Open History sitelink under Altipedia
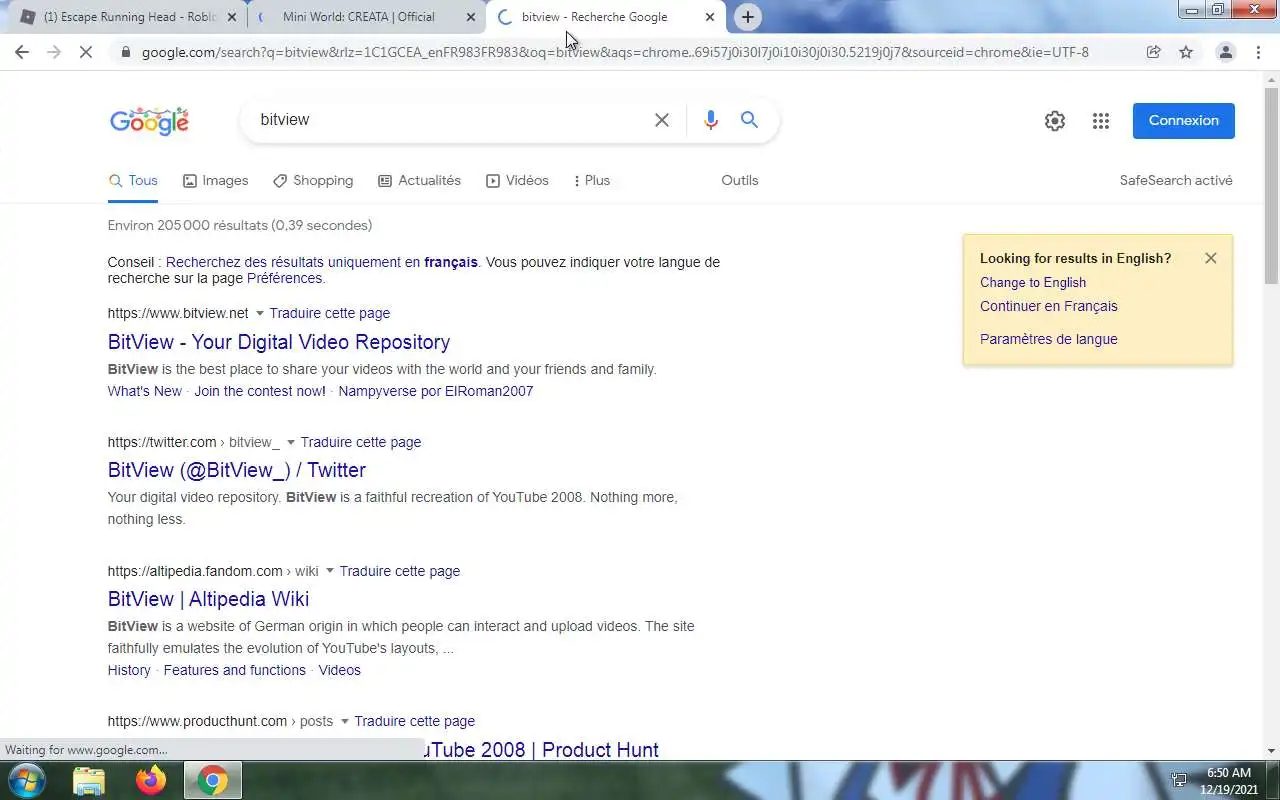1280x800 pixels. (x=129, y=670)
